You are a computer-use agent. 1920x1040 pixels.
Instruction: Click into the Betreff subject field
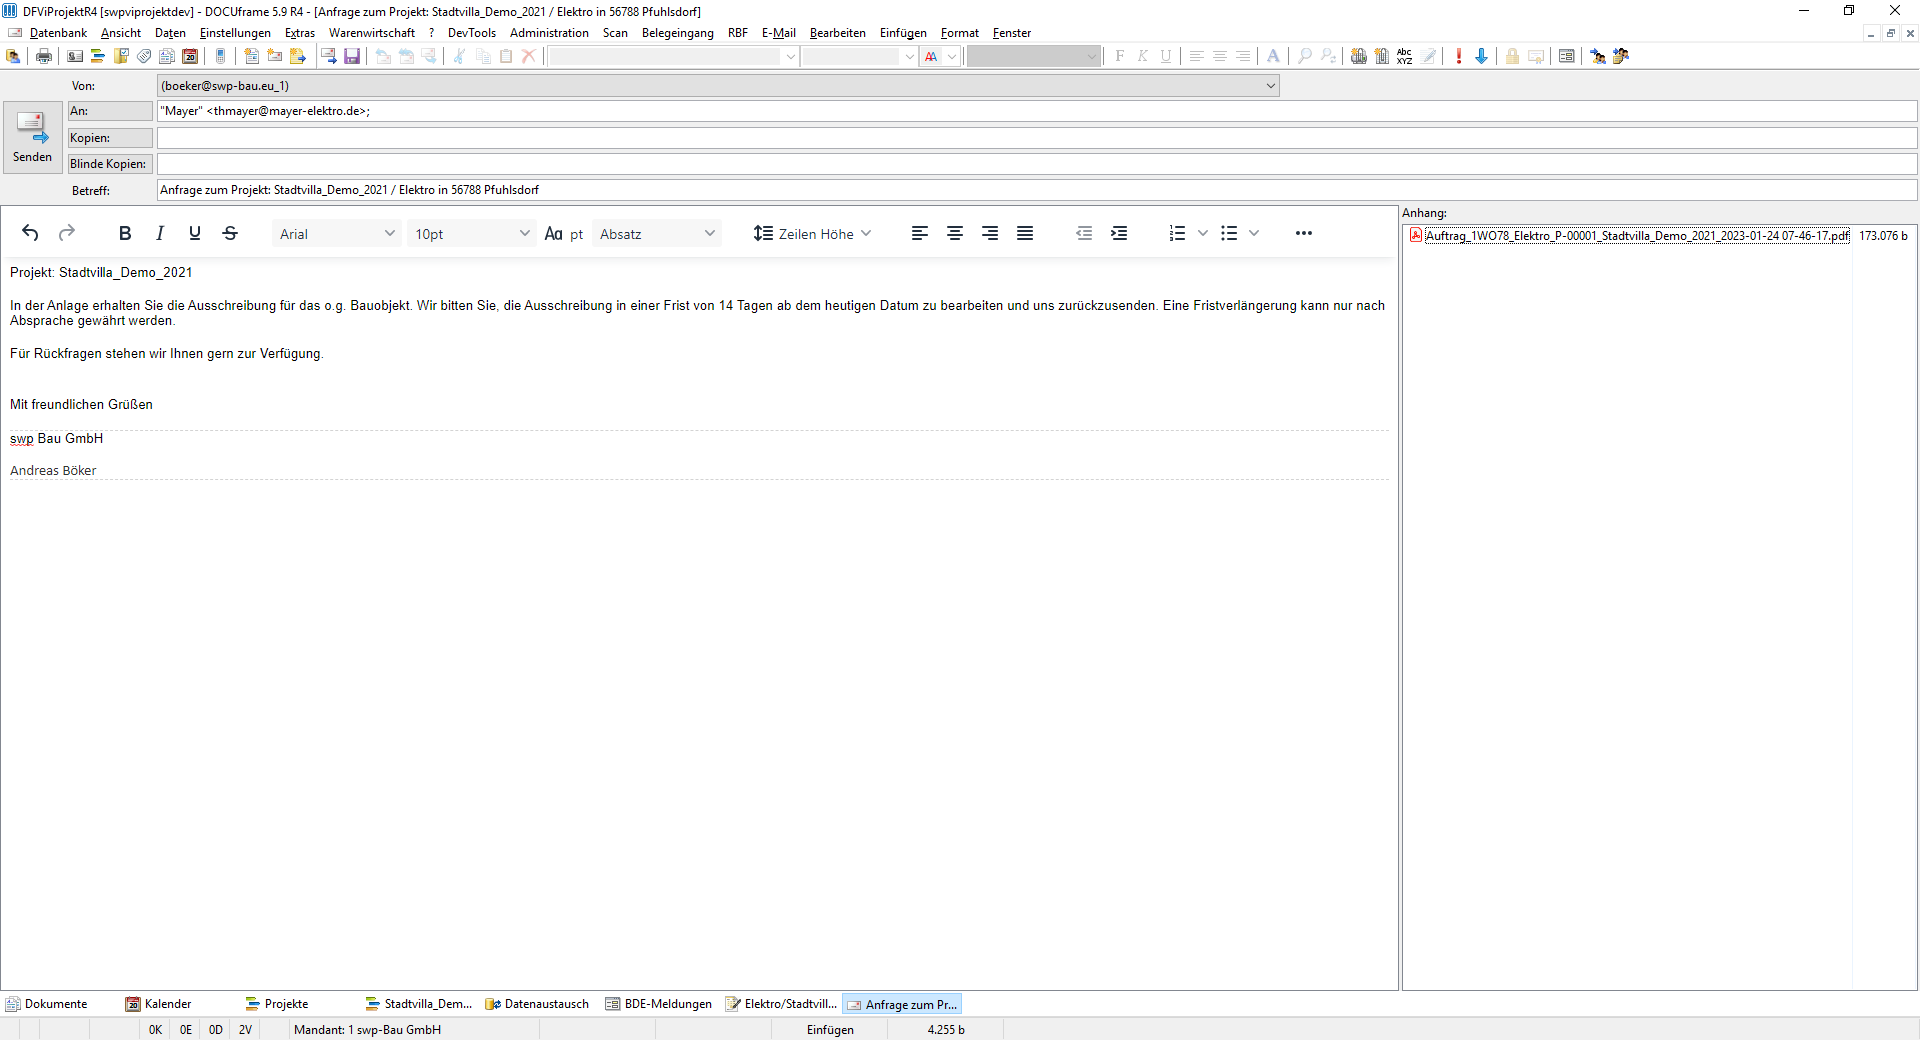1037,190
